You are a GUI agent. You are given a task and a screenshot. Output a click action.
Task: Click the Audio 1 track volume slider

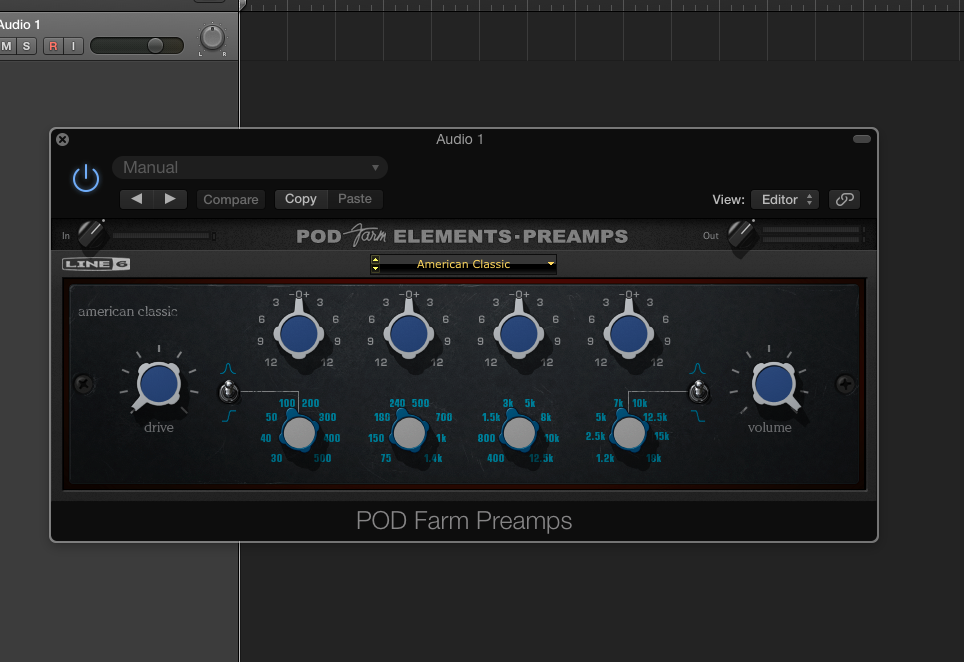[136, 45]
